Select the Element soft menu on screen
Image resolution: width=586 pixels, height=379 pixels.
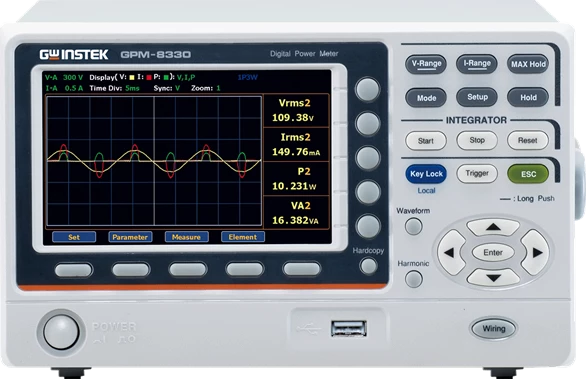coord(243,237)
